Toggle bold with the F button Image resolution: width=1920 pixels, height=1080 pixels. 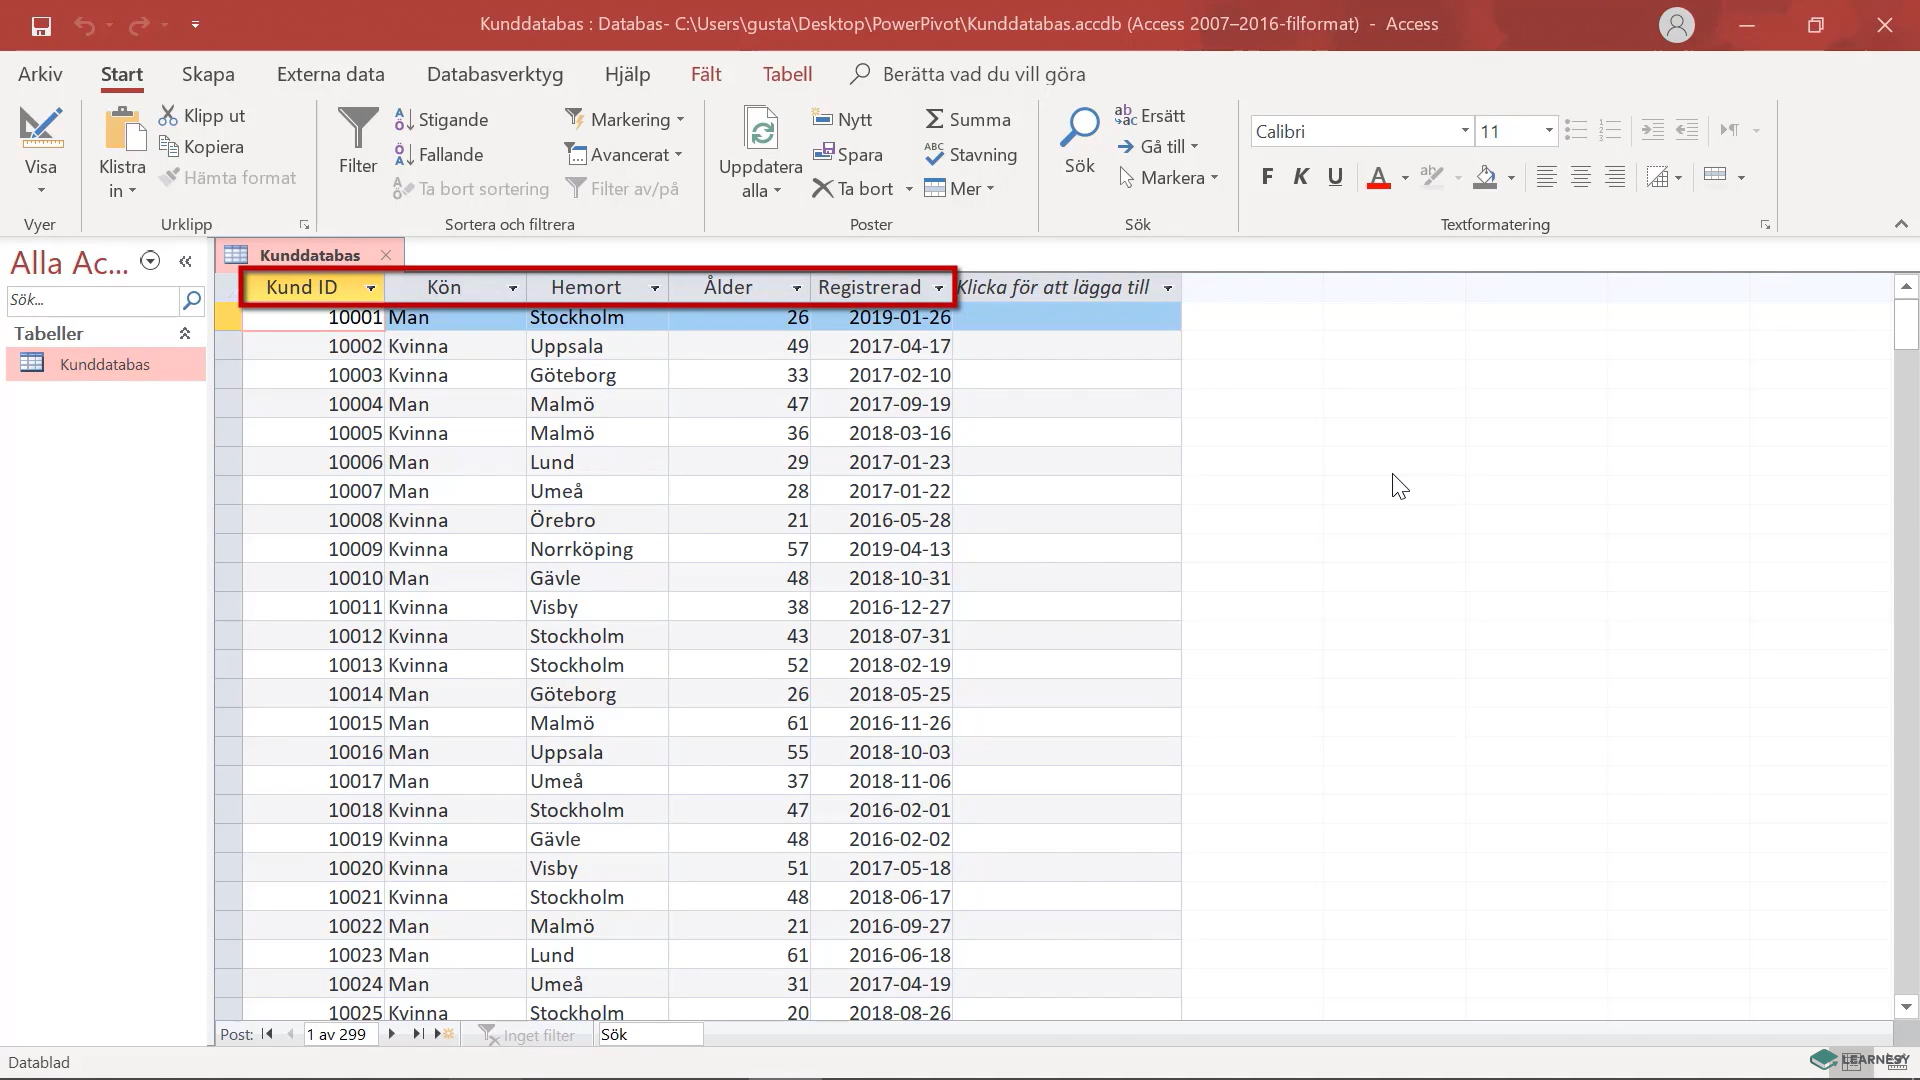(x=1267, y=177)
